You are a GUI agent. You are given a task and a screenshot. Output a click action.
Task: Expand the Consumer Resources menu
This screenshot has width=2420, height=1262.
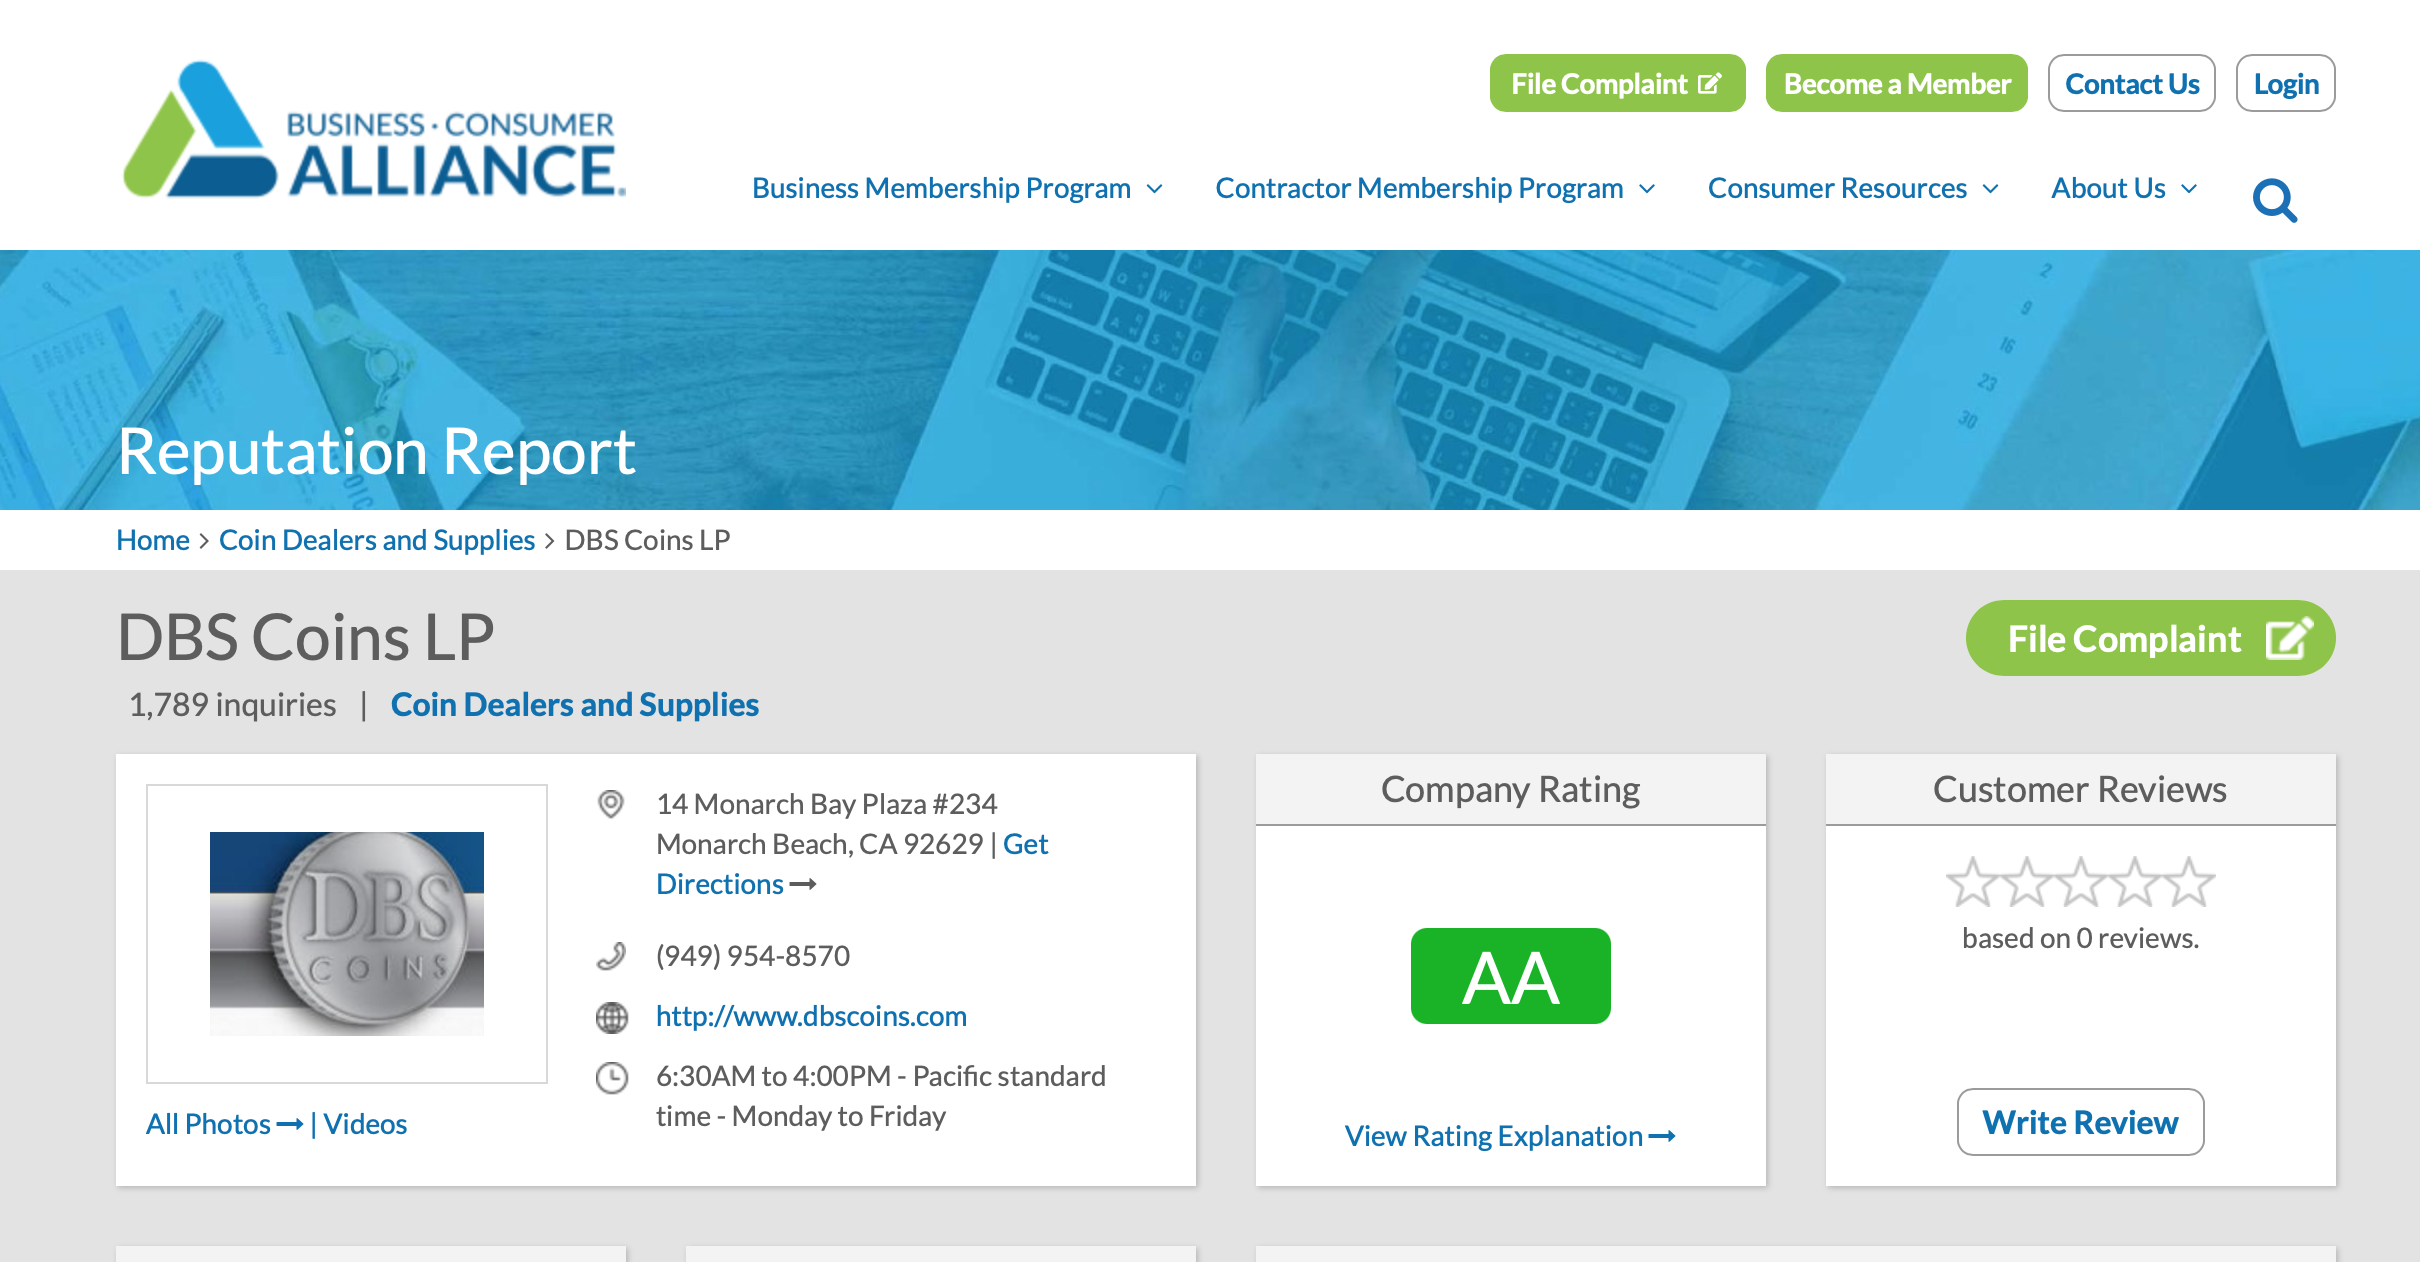1853,188
